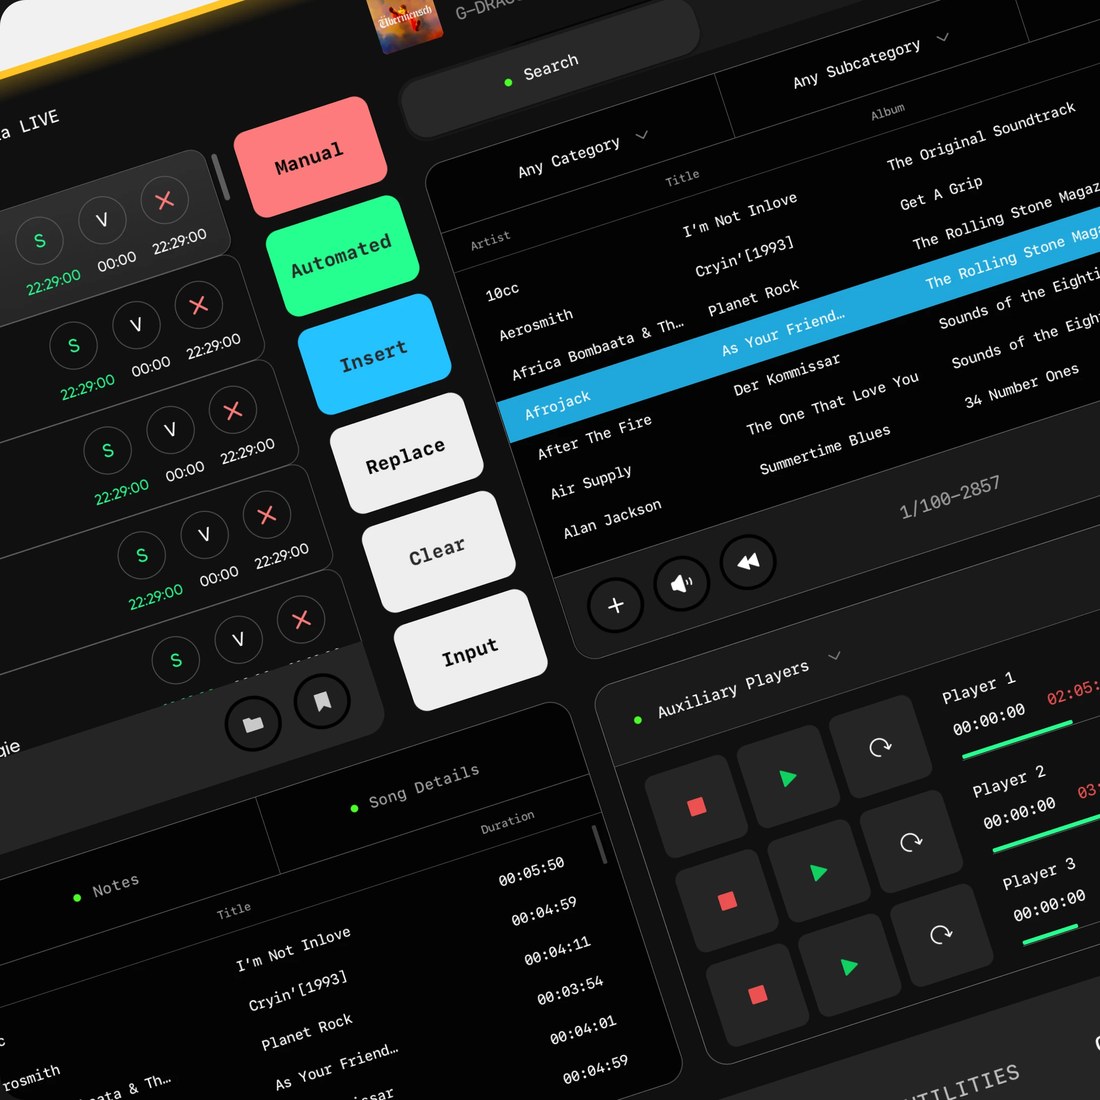Sort by the Album column header

[887, 111]
